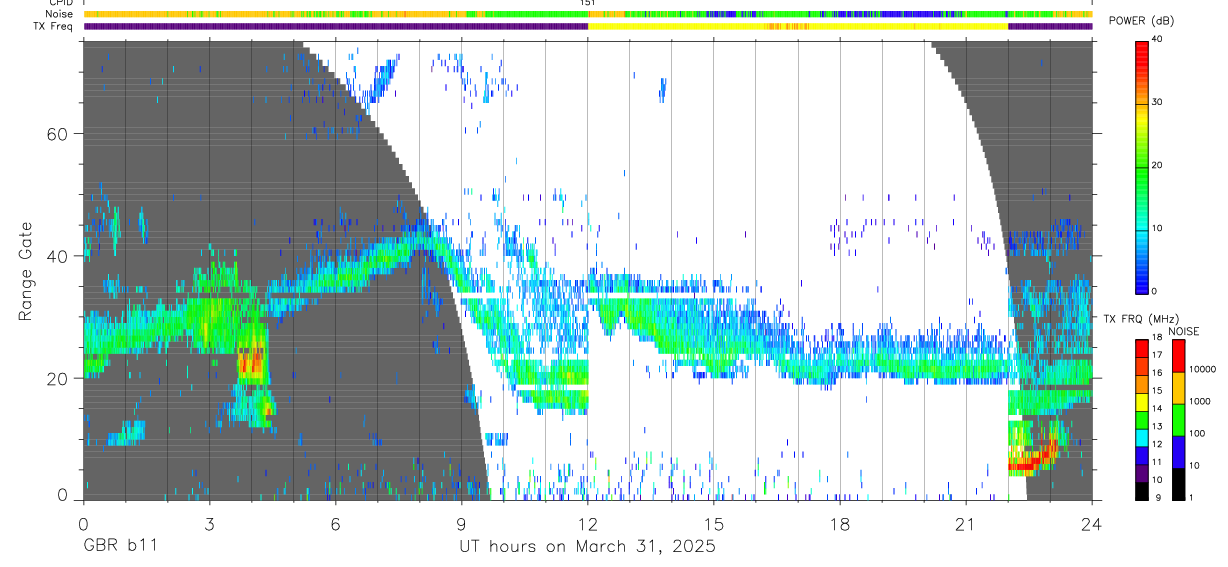The image size is (1228, 567).
Task: Click the 40 tick on the Range Gate axis
Action: (57, 256)
